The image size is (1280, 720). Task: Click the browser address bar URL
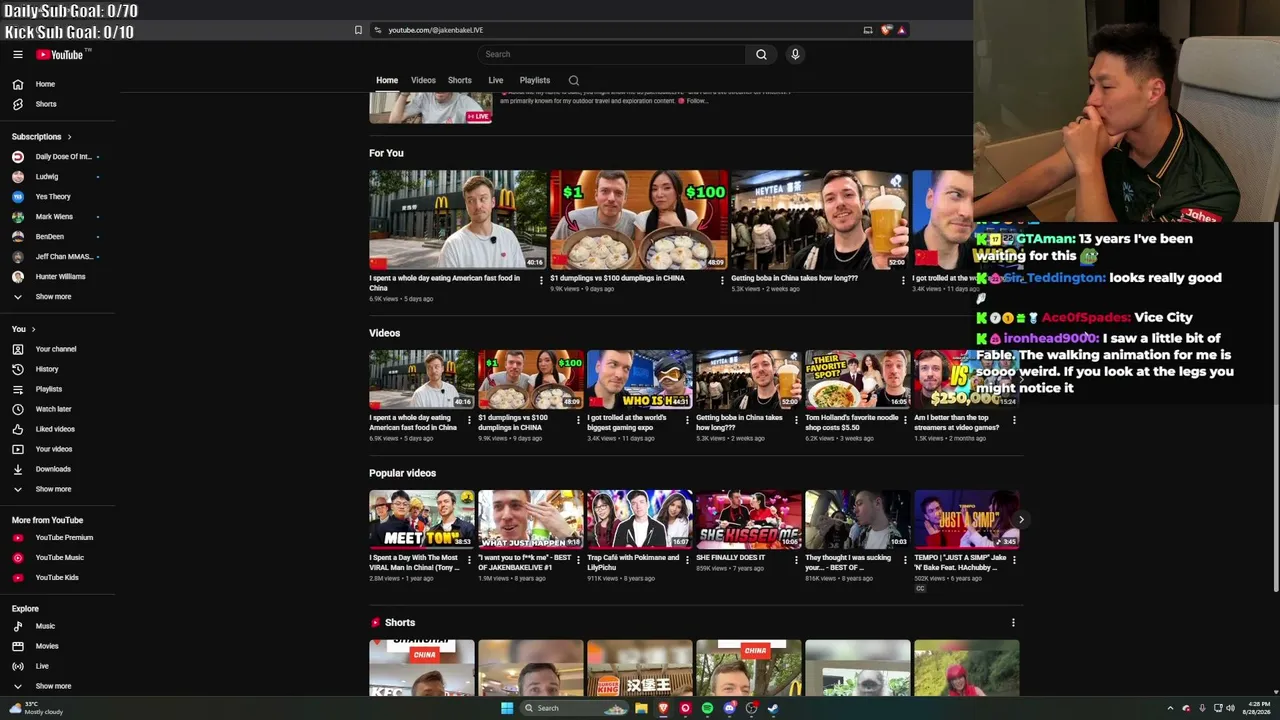point(436,30)
